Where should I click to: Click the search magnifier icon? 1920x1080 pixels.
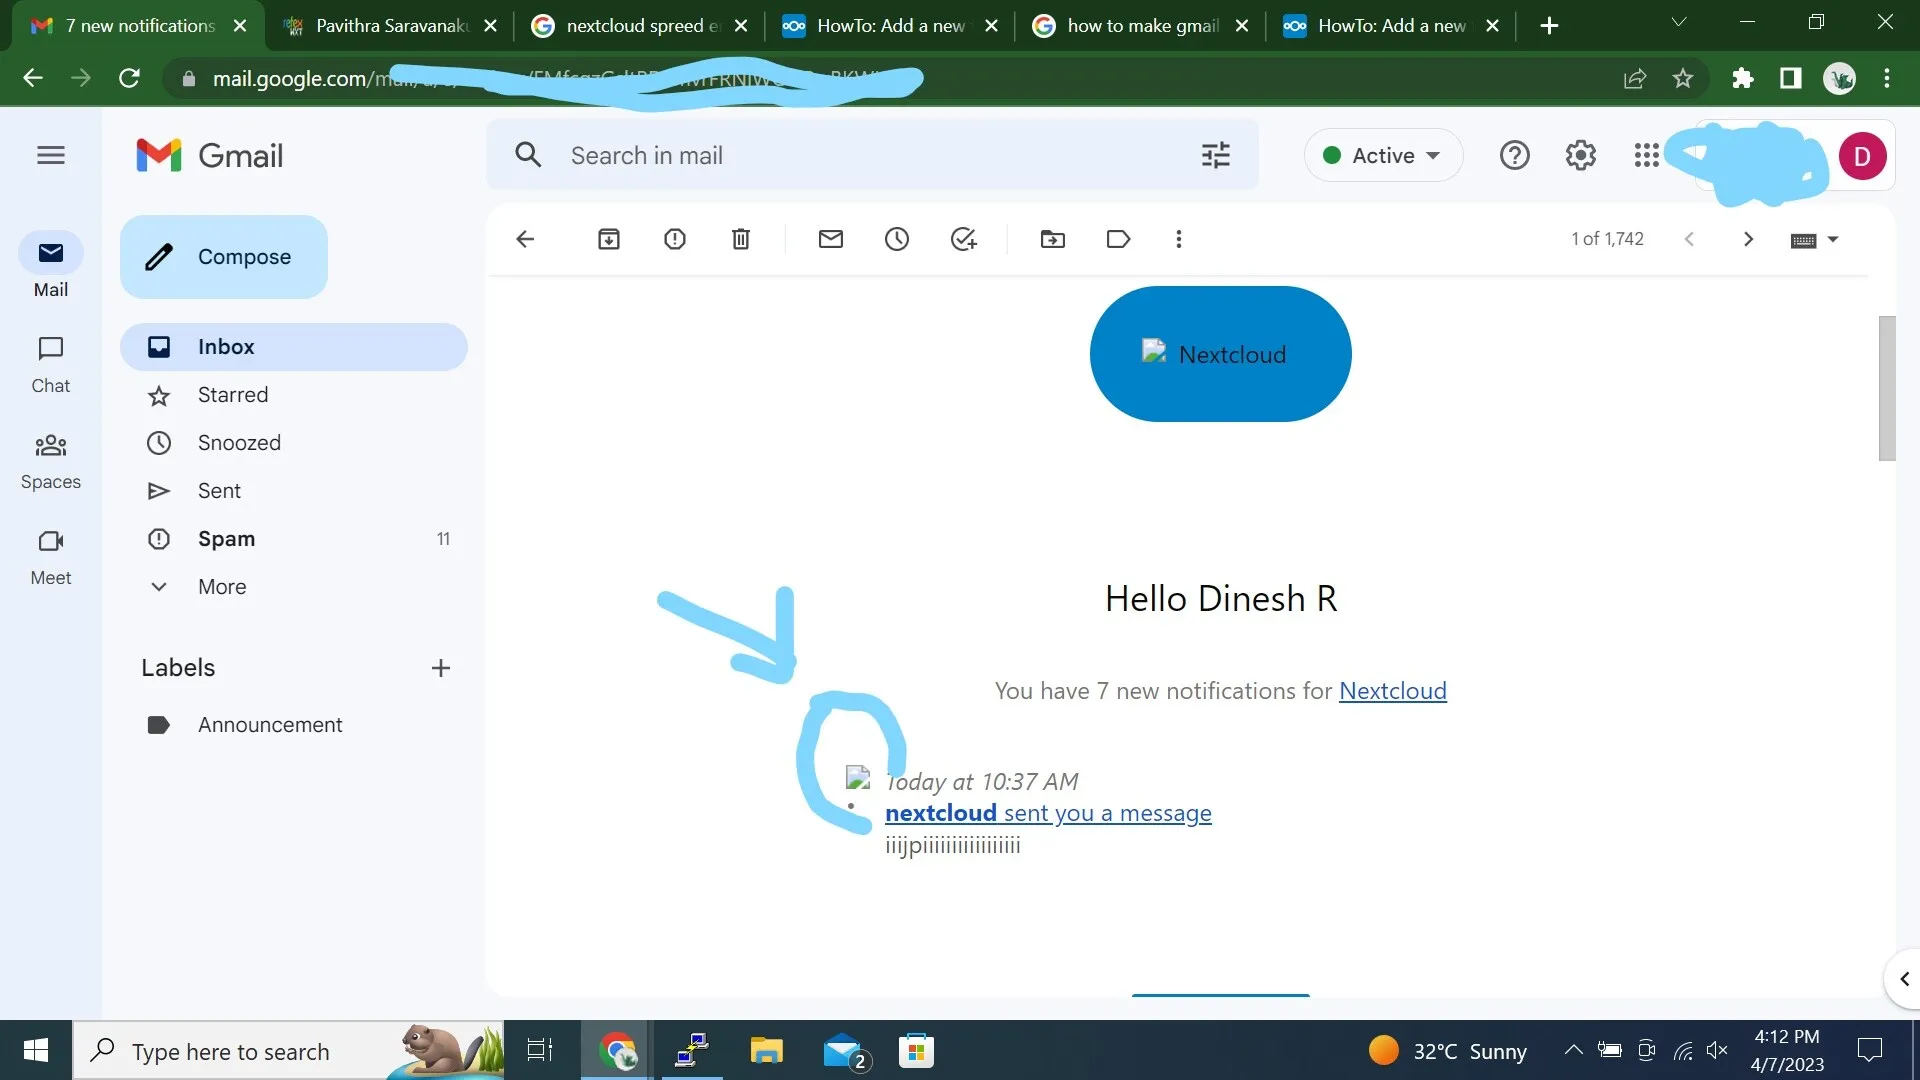pyautogui.click(x=528, y=155)
